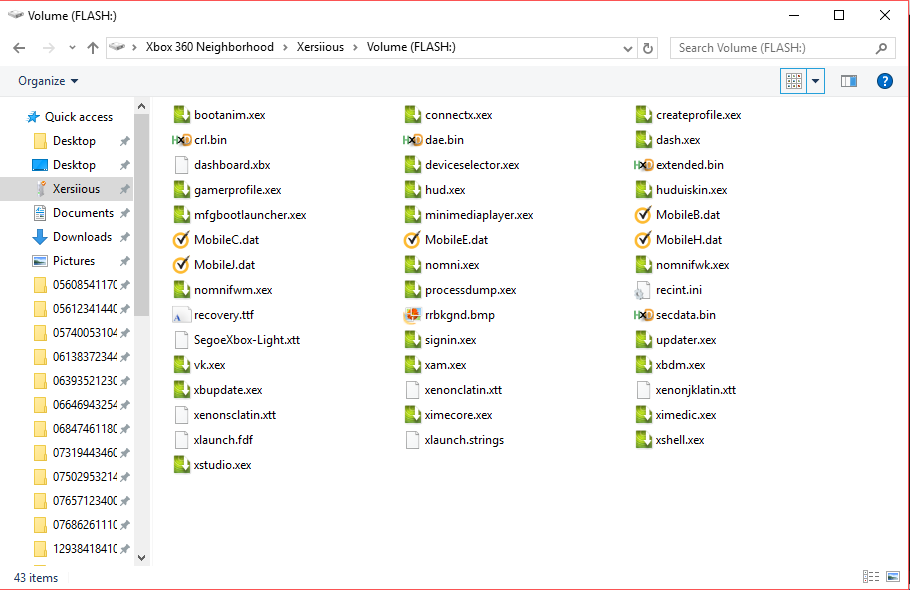Open the Help question mark icon
This screenshot has height=590, width=910.
coord(884,81)
